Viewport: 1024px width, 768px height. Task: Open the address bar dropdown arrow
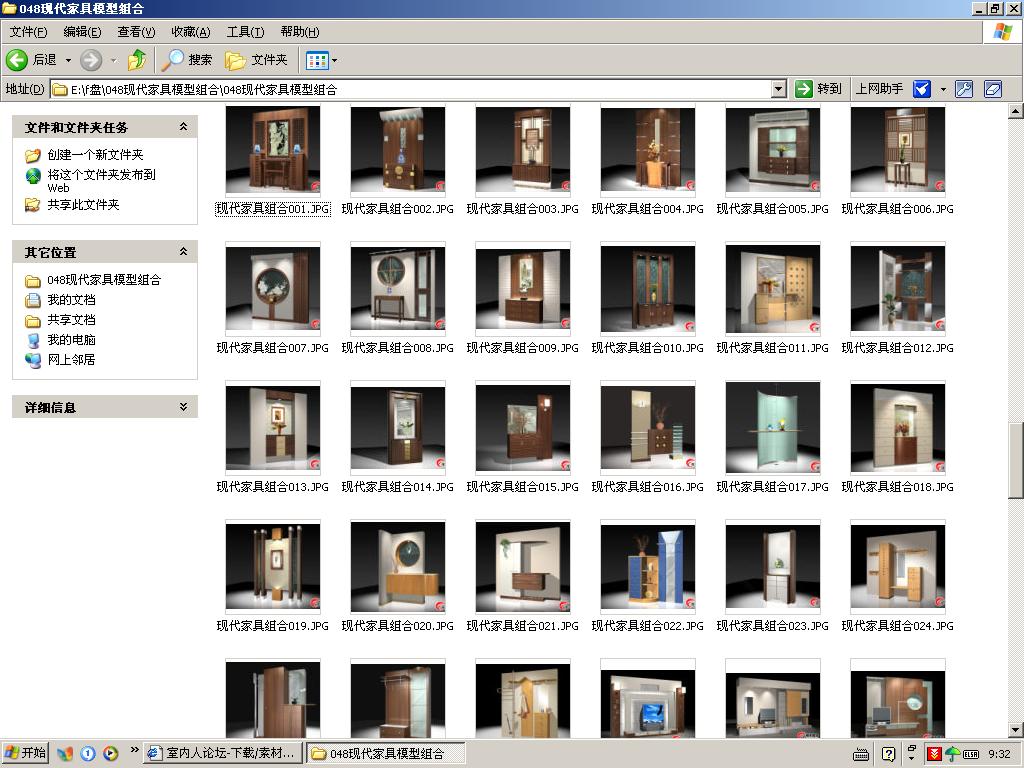pyautogui.click(x=779, y=89)
